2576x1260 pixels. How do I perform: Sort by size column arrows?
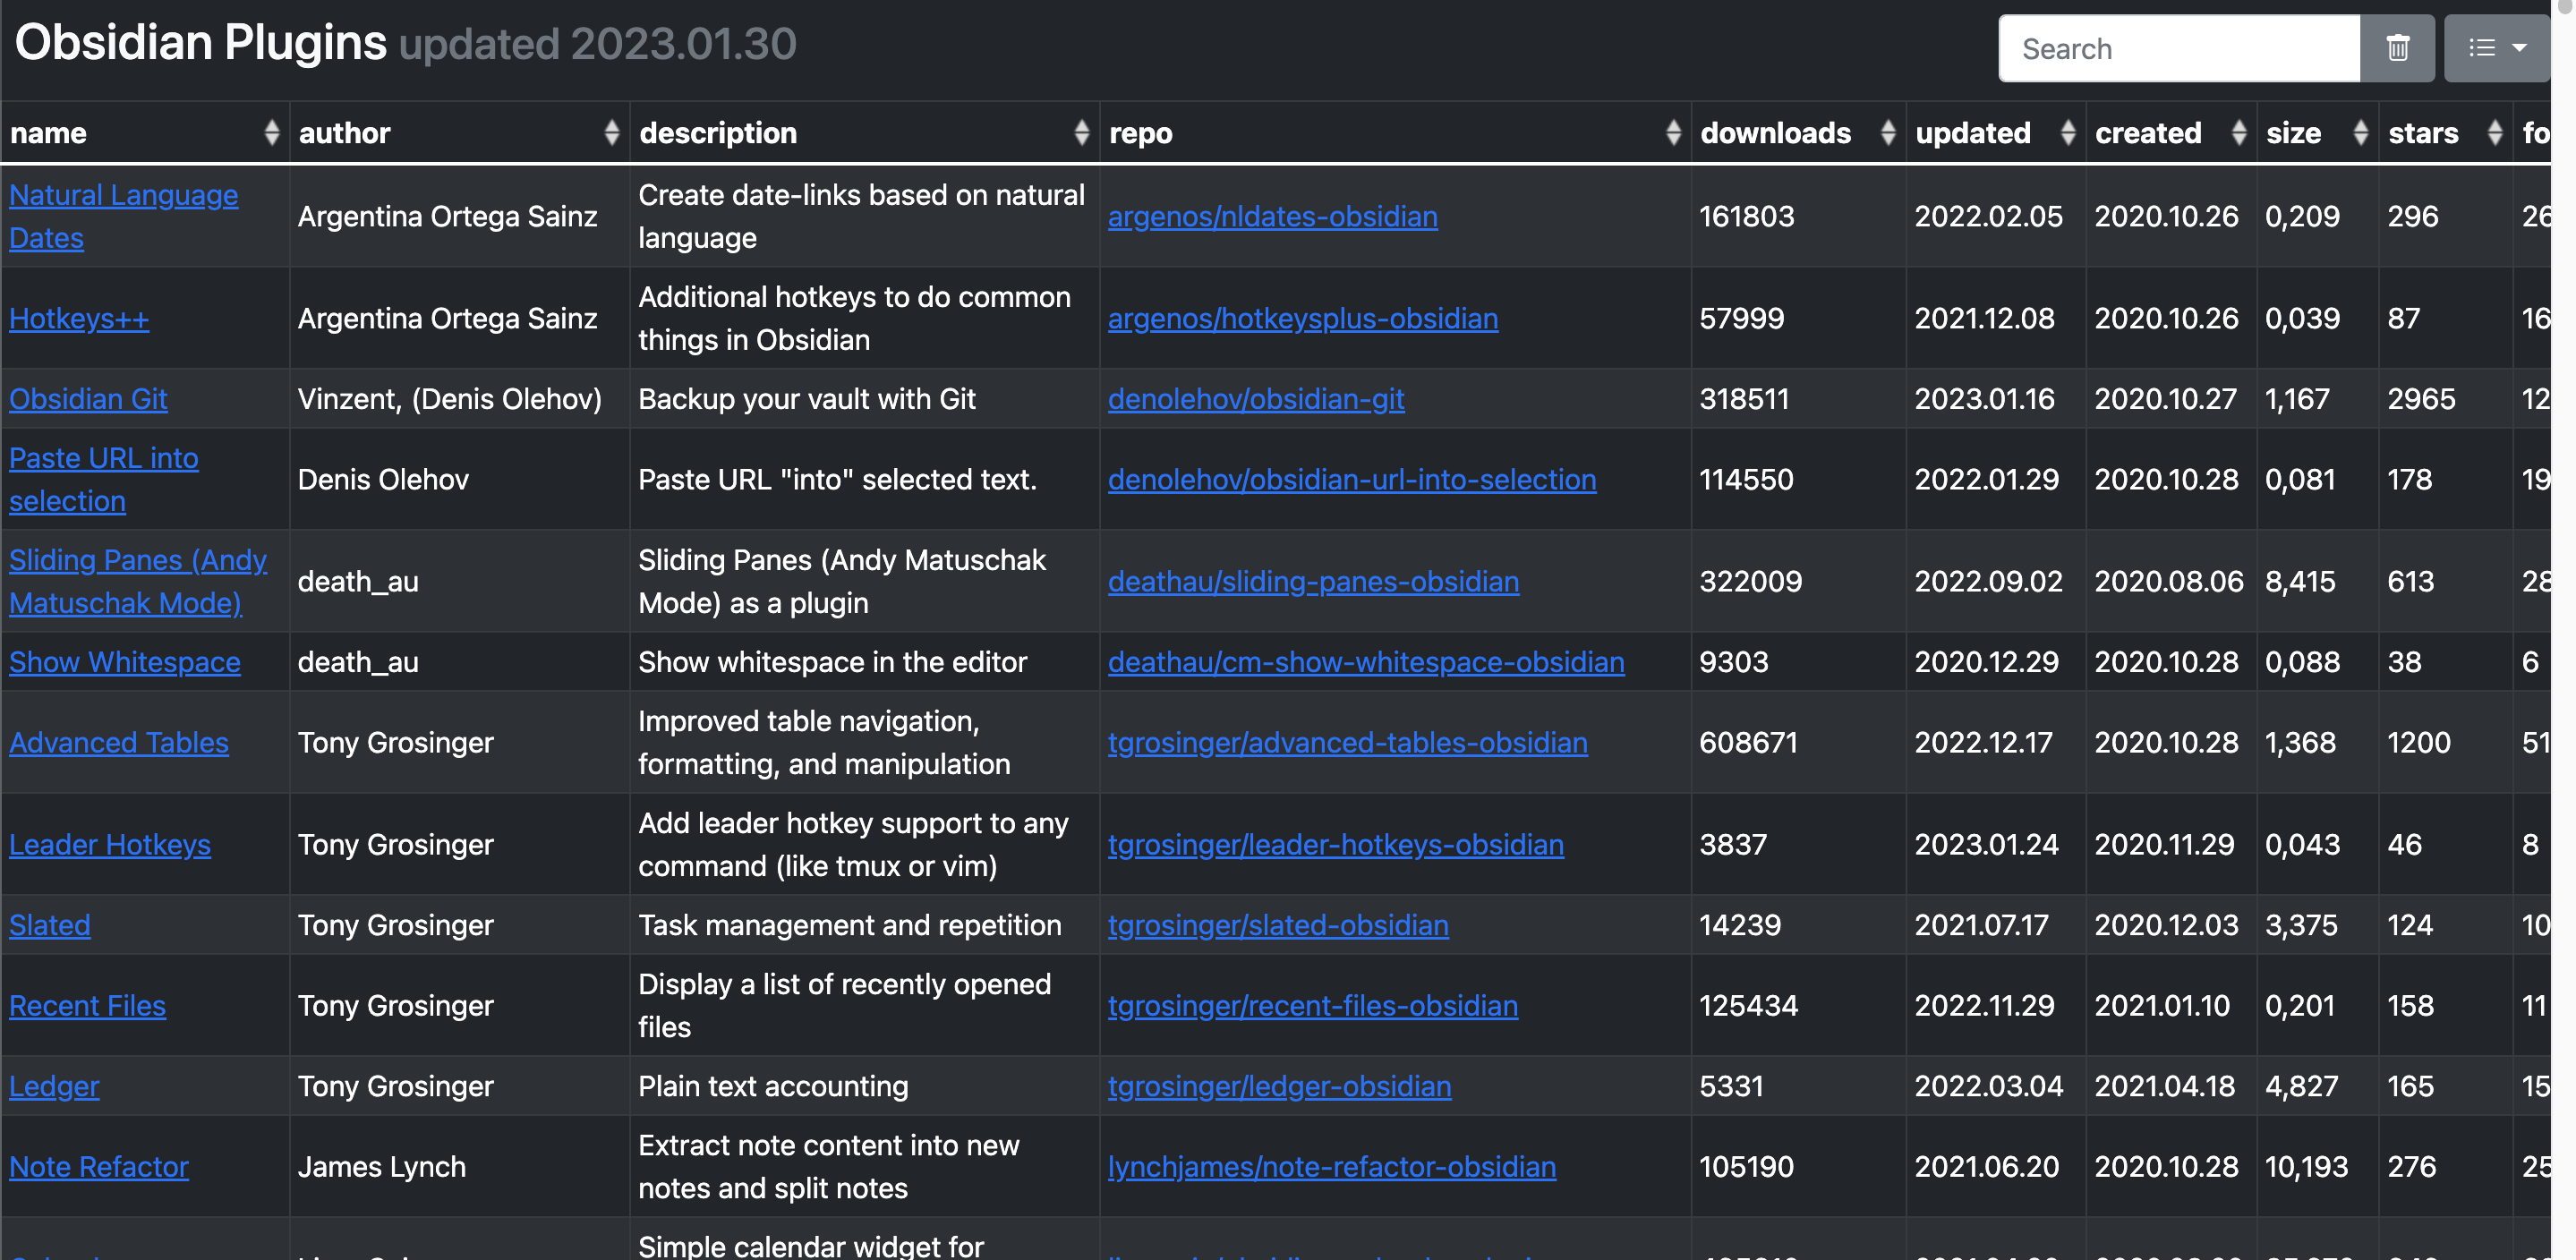(x=2360, y=133)
